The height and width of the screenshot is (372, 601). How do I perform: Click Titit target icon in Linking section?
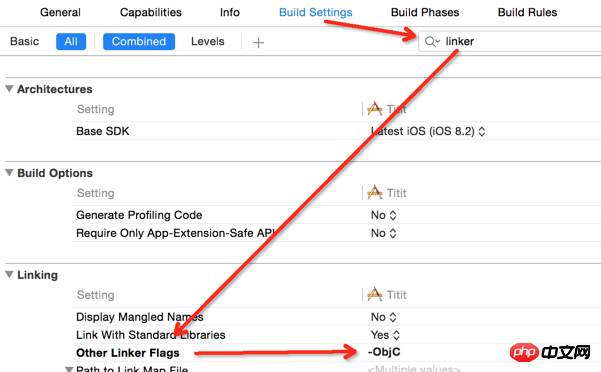(x=374, y=295)
